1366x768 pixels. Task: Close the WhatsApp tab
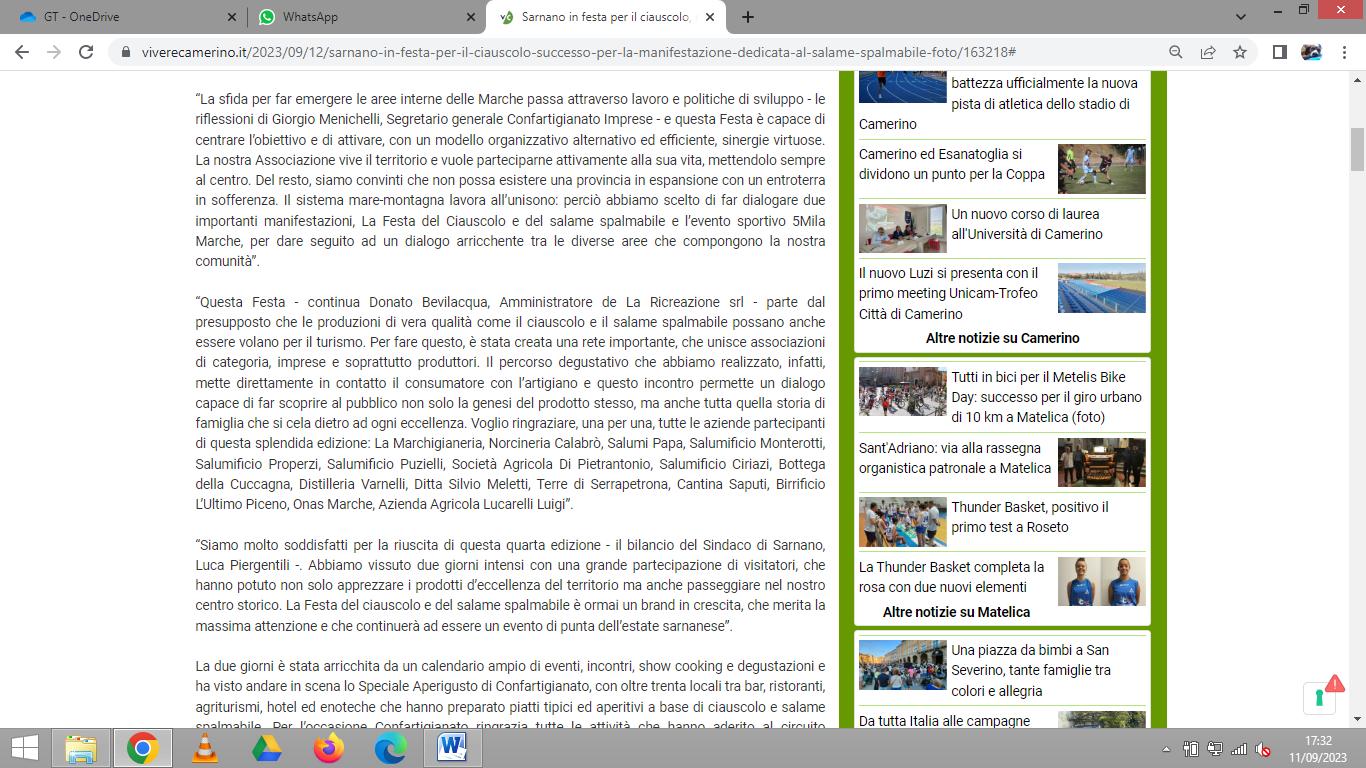(471, 17)
